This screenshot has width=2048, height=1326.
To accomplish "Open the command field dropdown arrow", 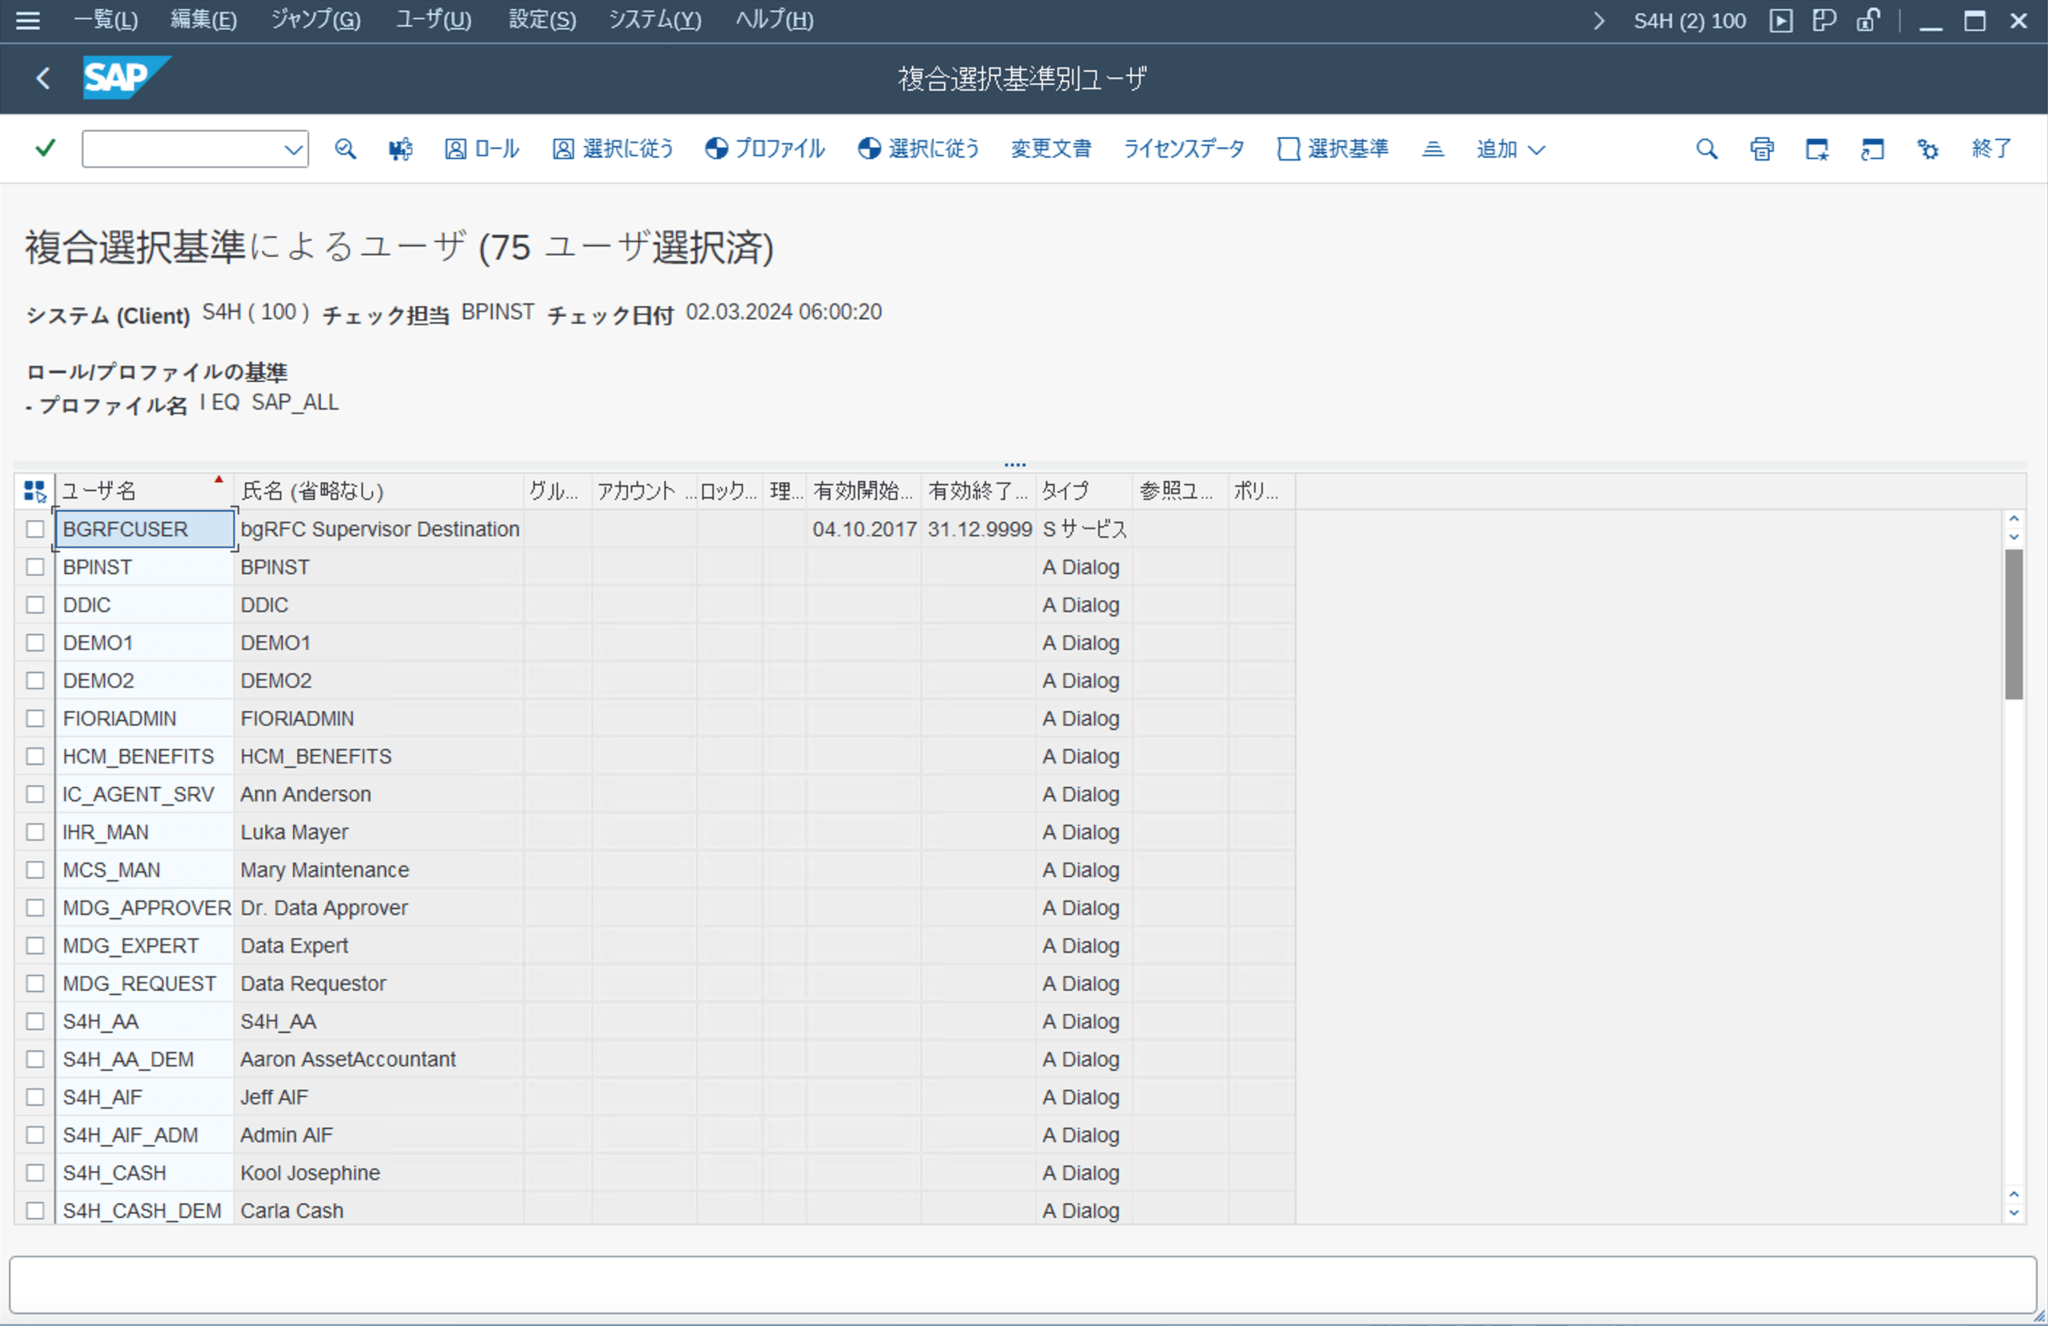I will tap(293, 148).
